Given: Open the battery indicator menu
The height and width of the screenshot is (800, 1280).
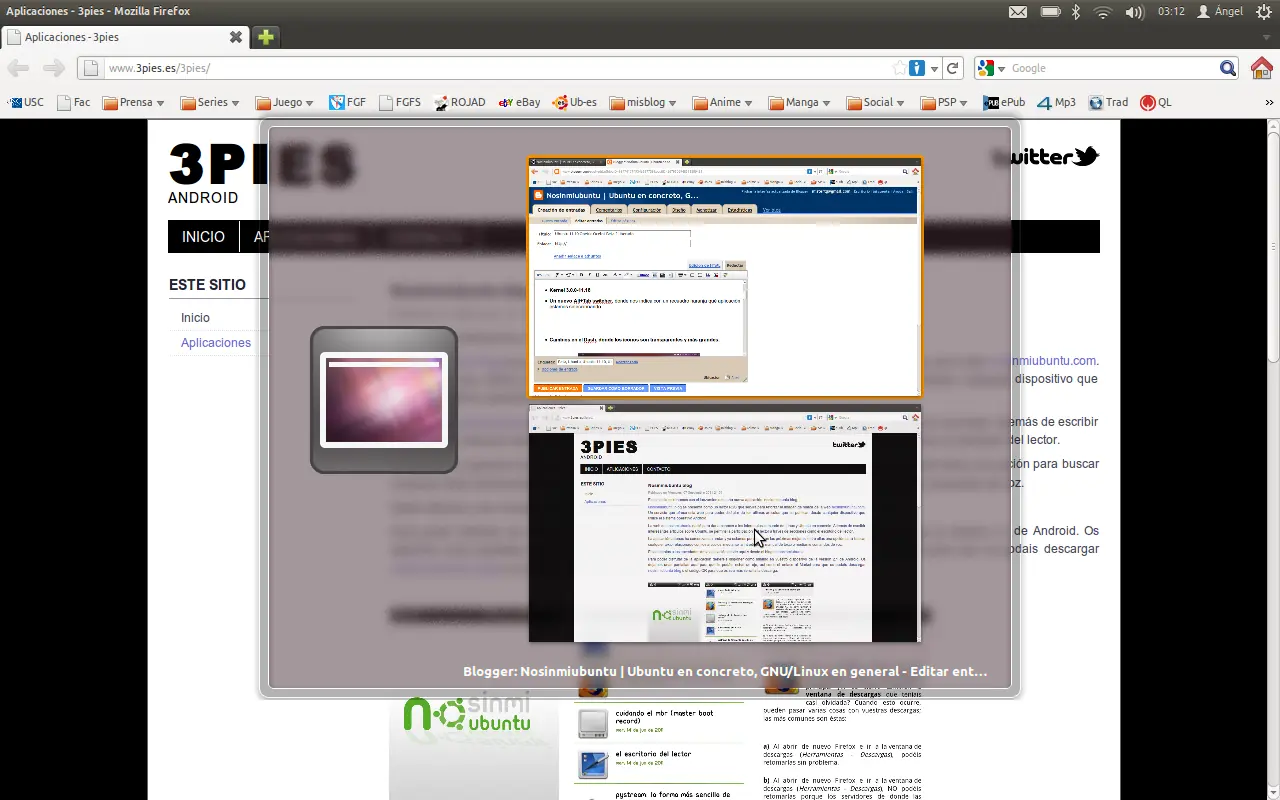Looking at the screenshot, I should click(1050, 12).
